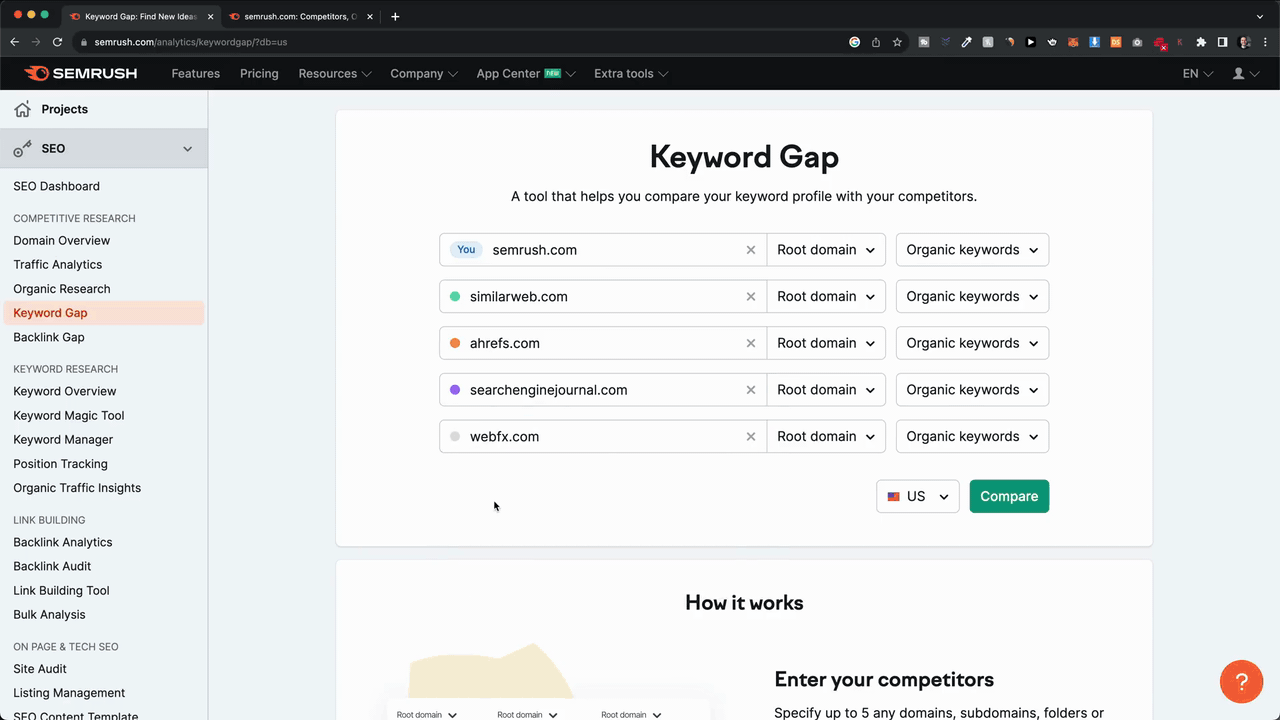
Task: Bookmark this page with the star icon
Action: click(x=897, y=42)
